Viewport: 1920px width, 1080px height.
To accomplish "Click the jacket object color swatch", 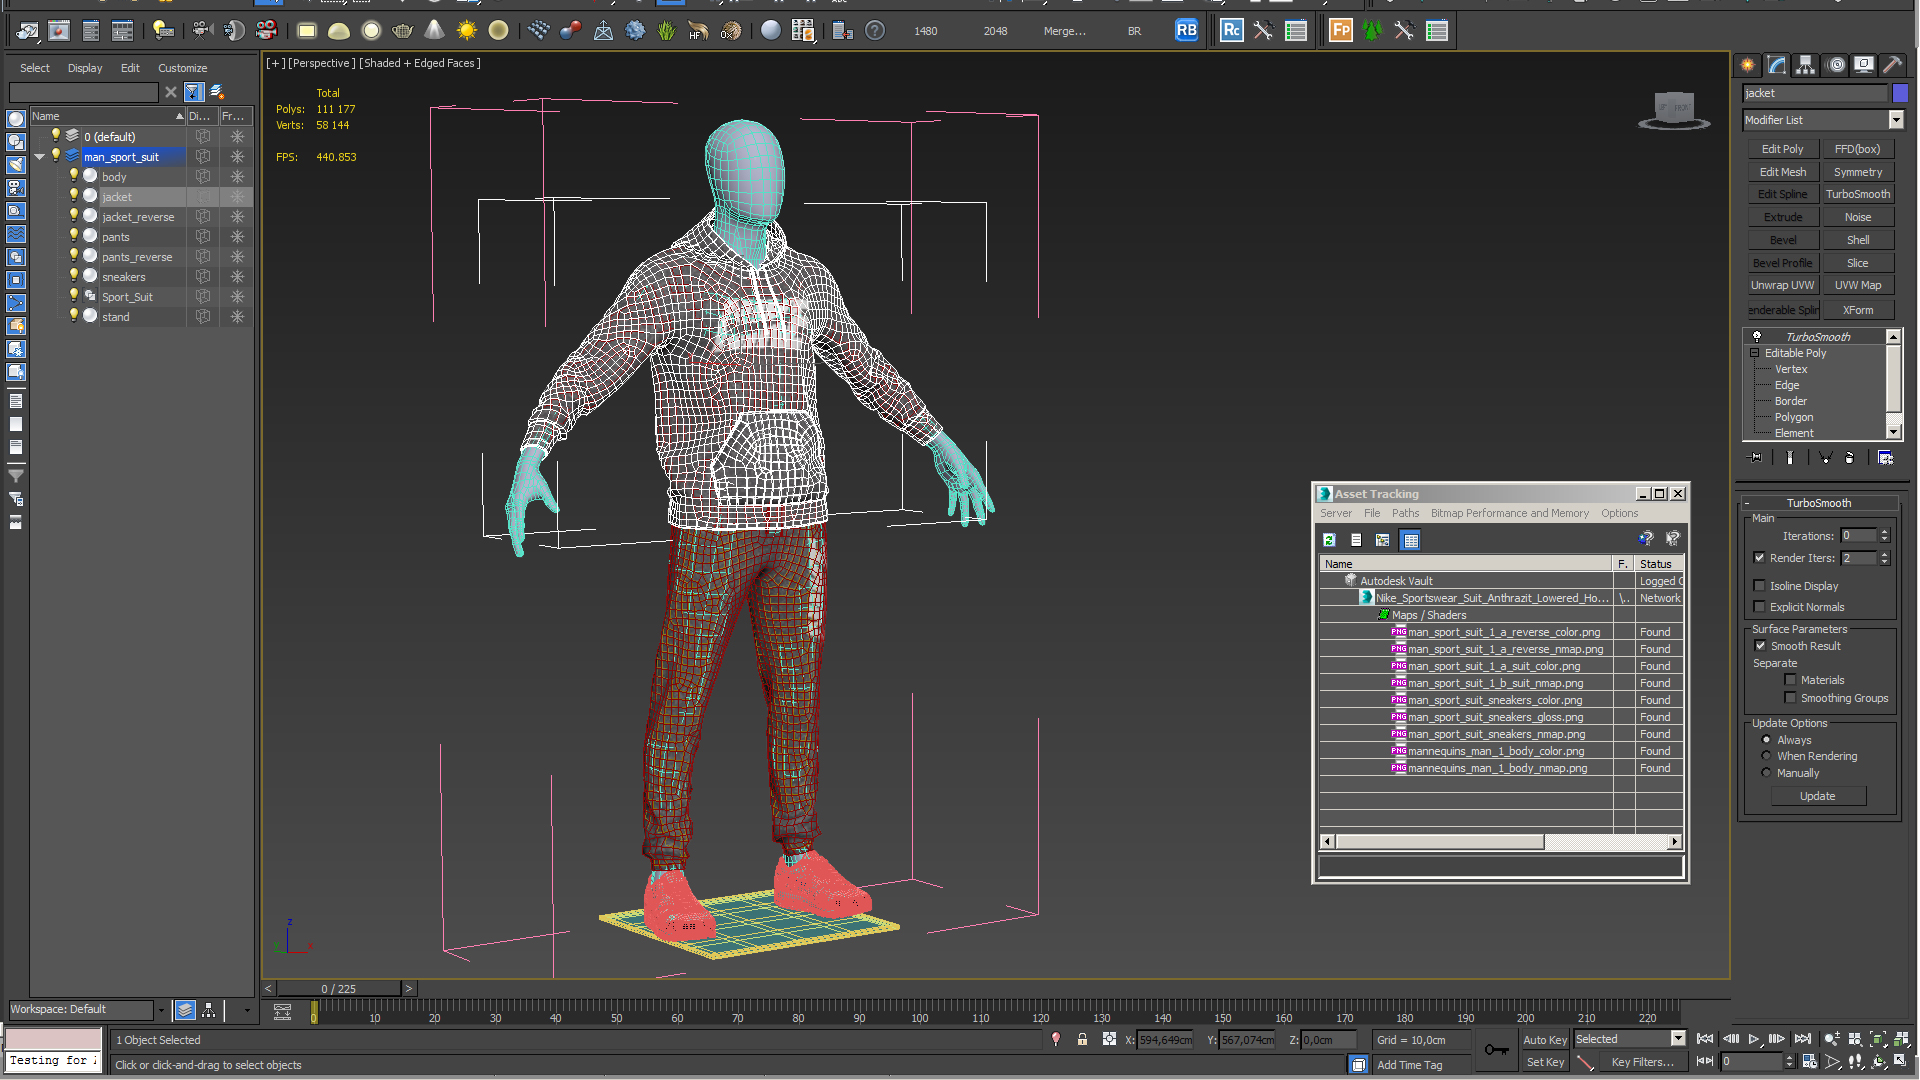I will (x=1900, y=93).
